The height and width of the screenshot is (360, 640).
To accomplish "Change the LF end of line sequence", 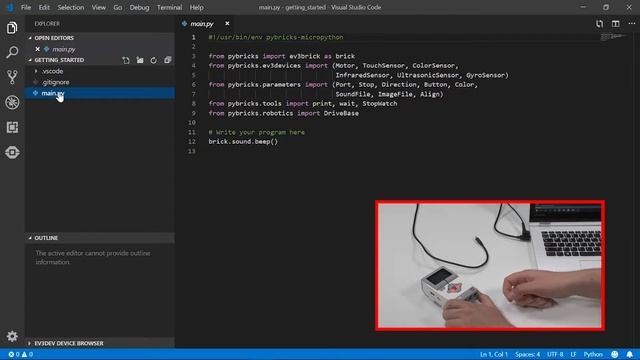I will 573,354.
